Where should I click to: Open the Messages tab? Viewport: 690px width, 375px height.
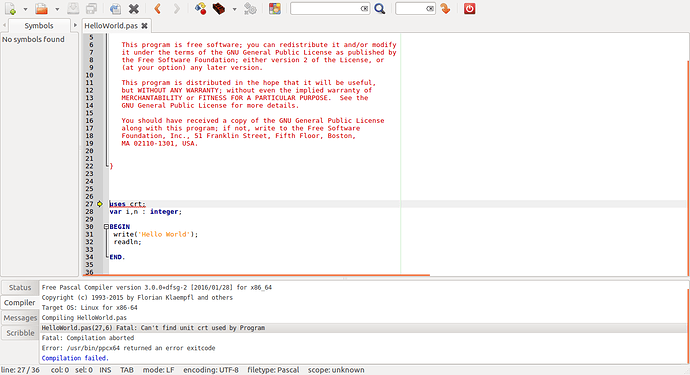(20, 317)
